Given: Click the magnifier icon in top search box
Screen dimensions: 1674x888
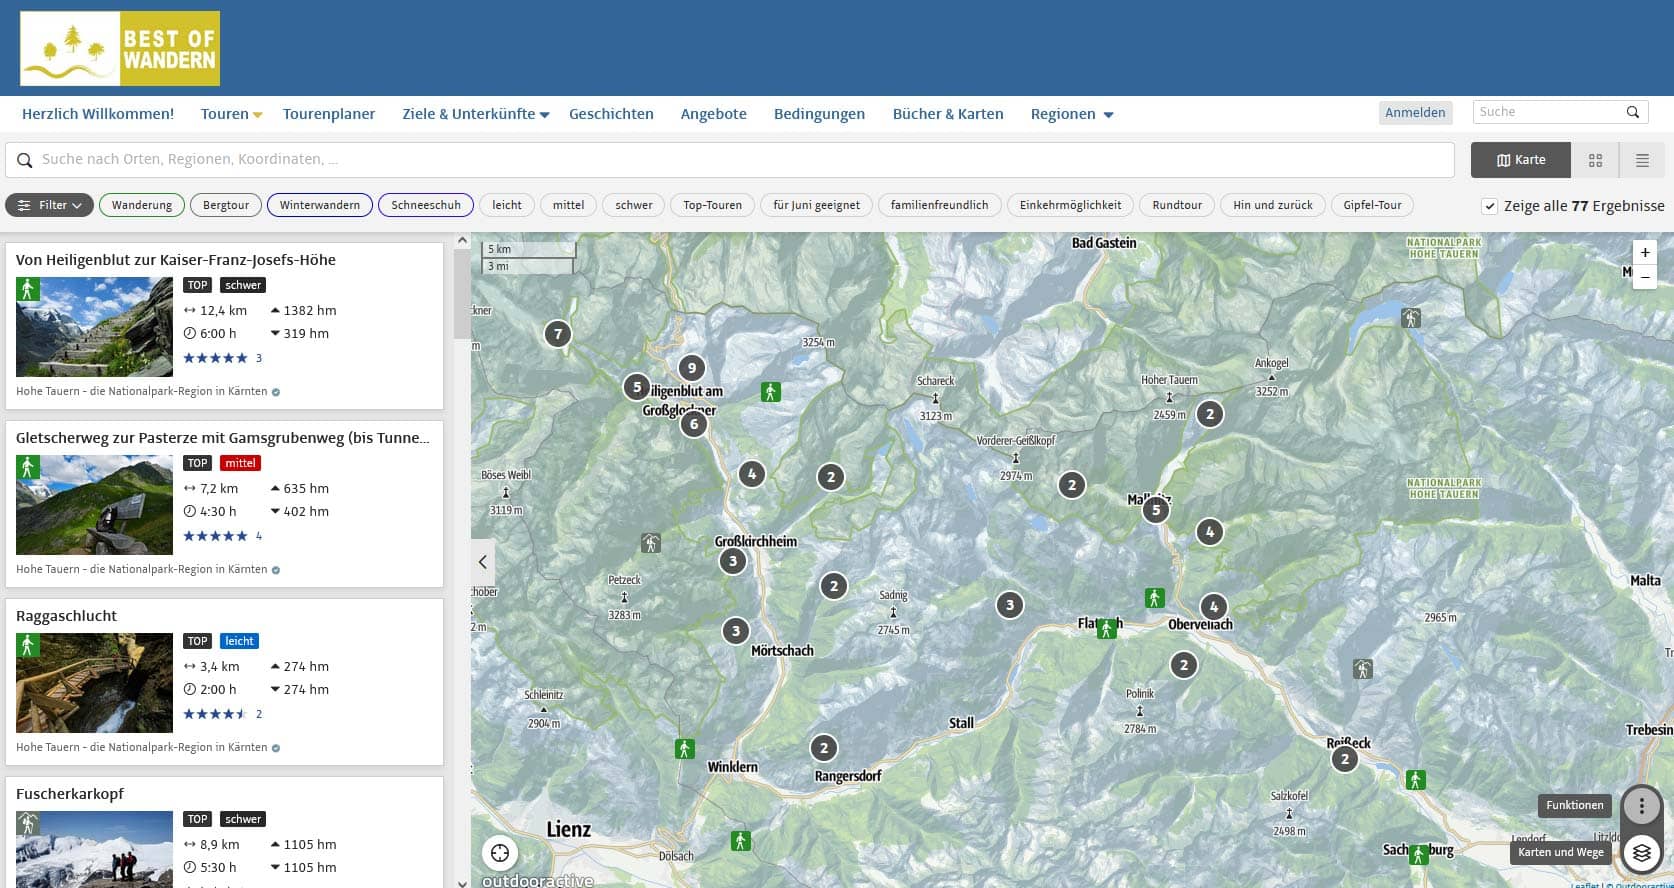Looking at the screenshot, I should click(x=1633, y=112).
